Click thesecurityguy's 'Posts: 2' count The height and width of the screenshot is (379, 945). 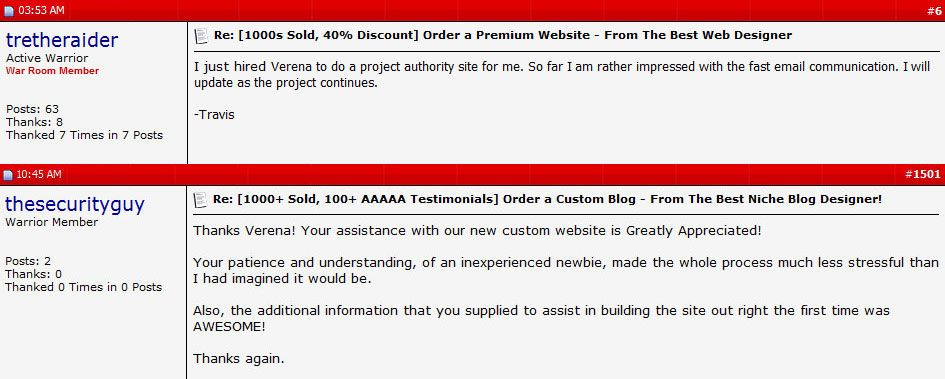coord(28,261)
